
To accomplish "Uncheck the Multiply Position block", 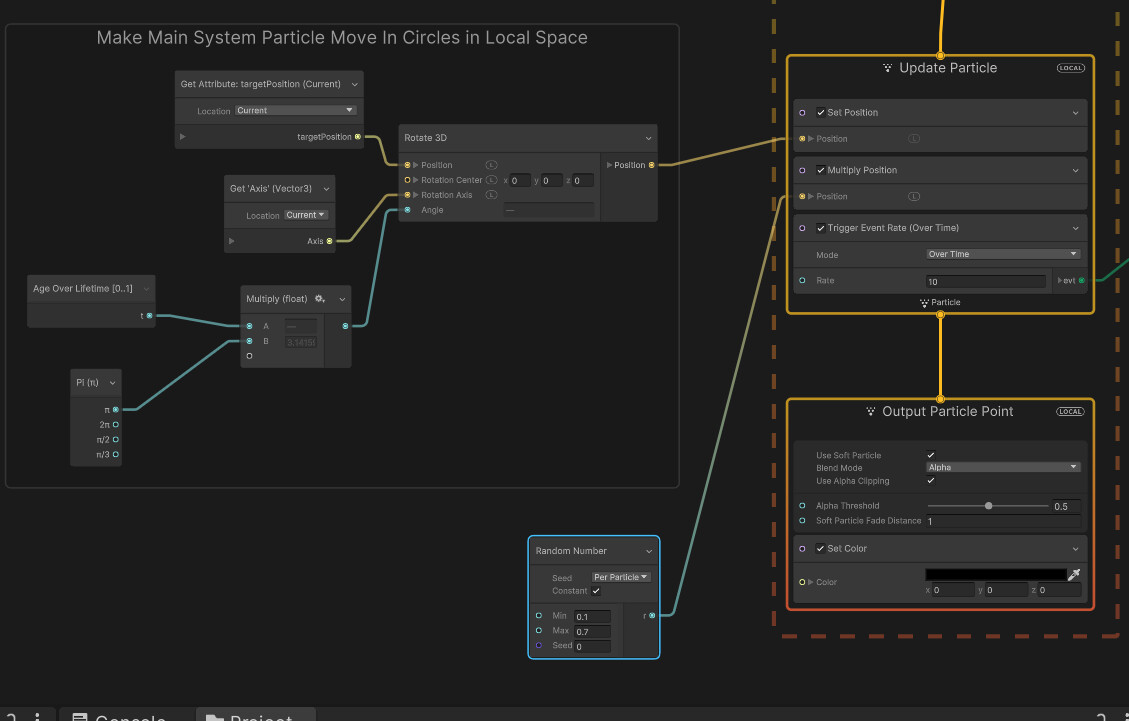I will coord(820,172).
